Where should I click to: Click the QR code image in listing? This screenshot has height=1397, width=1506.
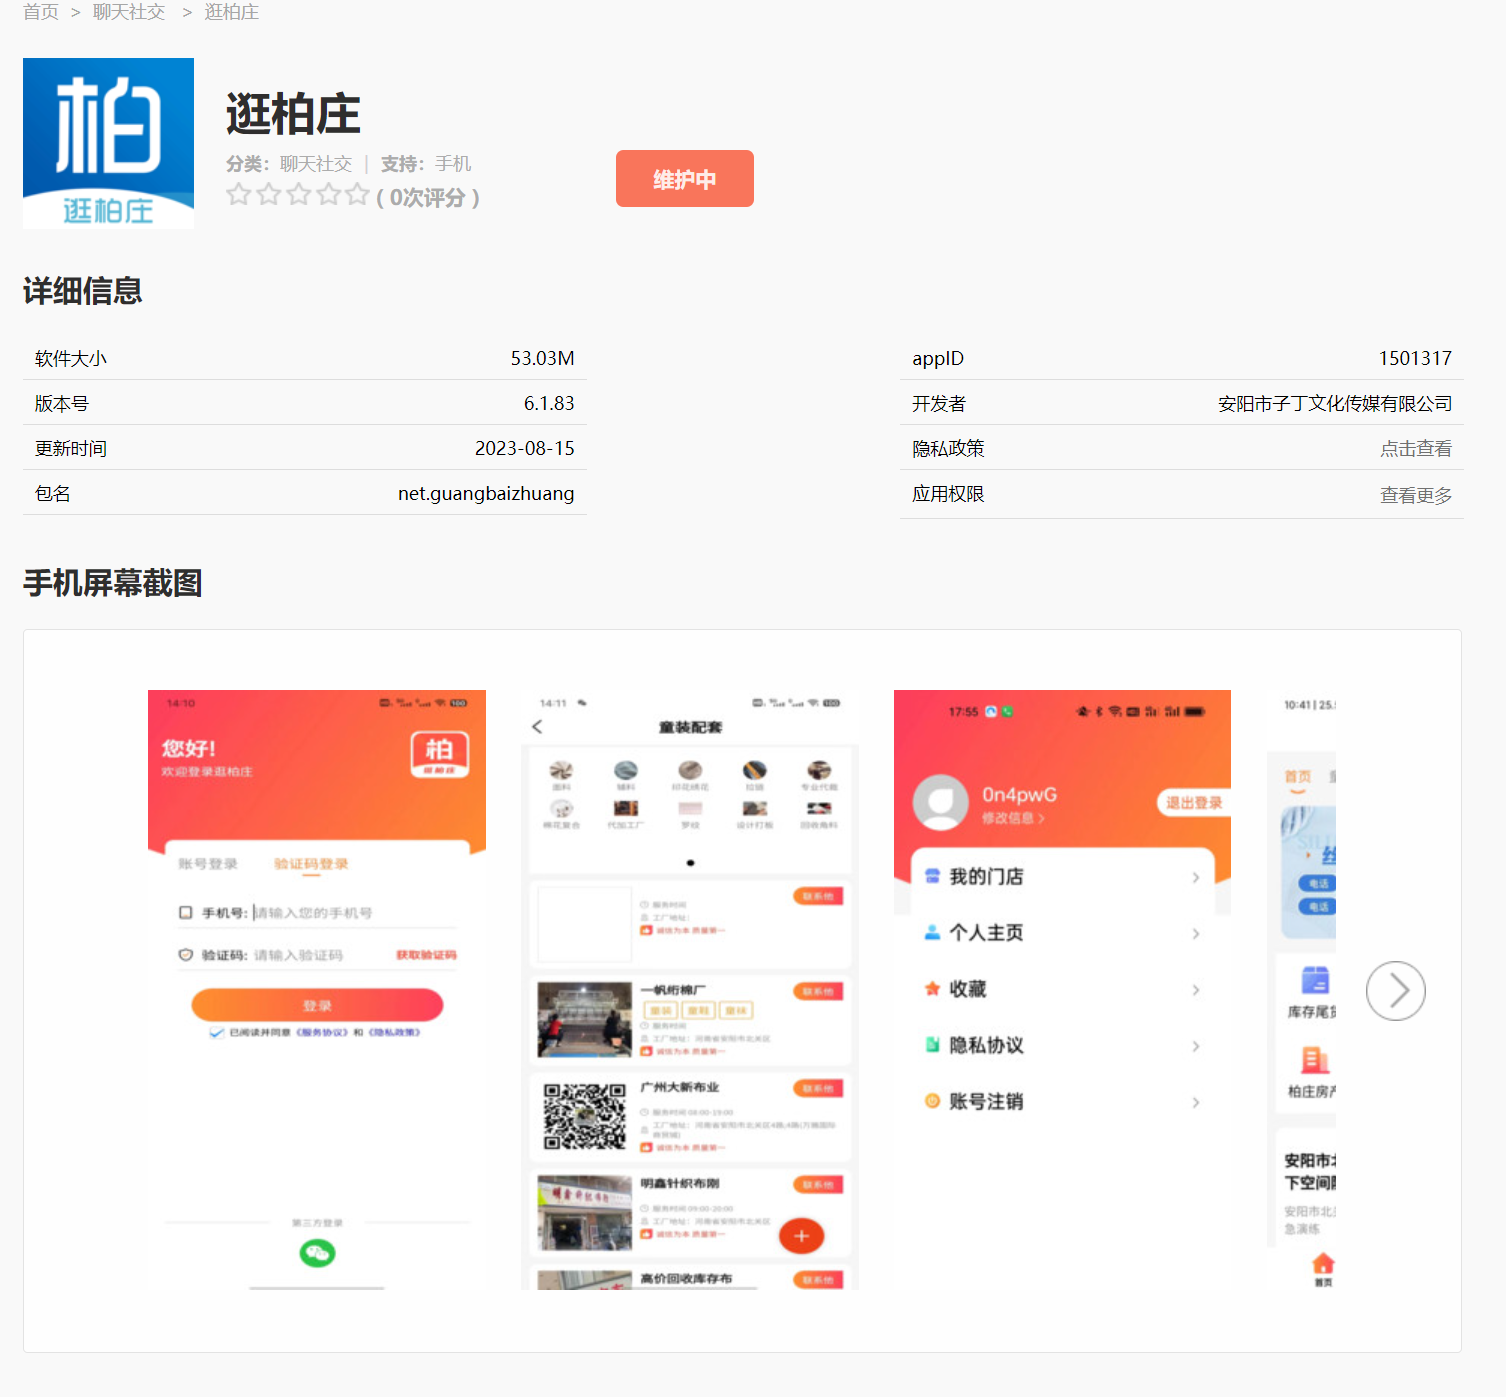tap(584, 1116)
